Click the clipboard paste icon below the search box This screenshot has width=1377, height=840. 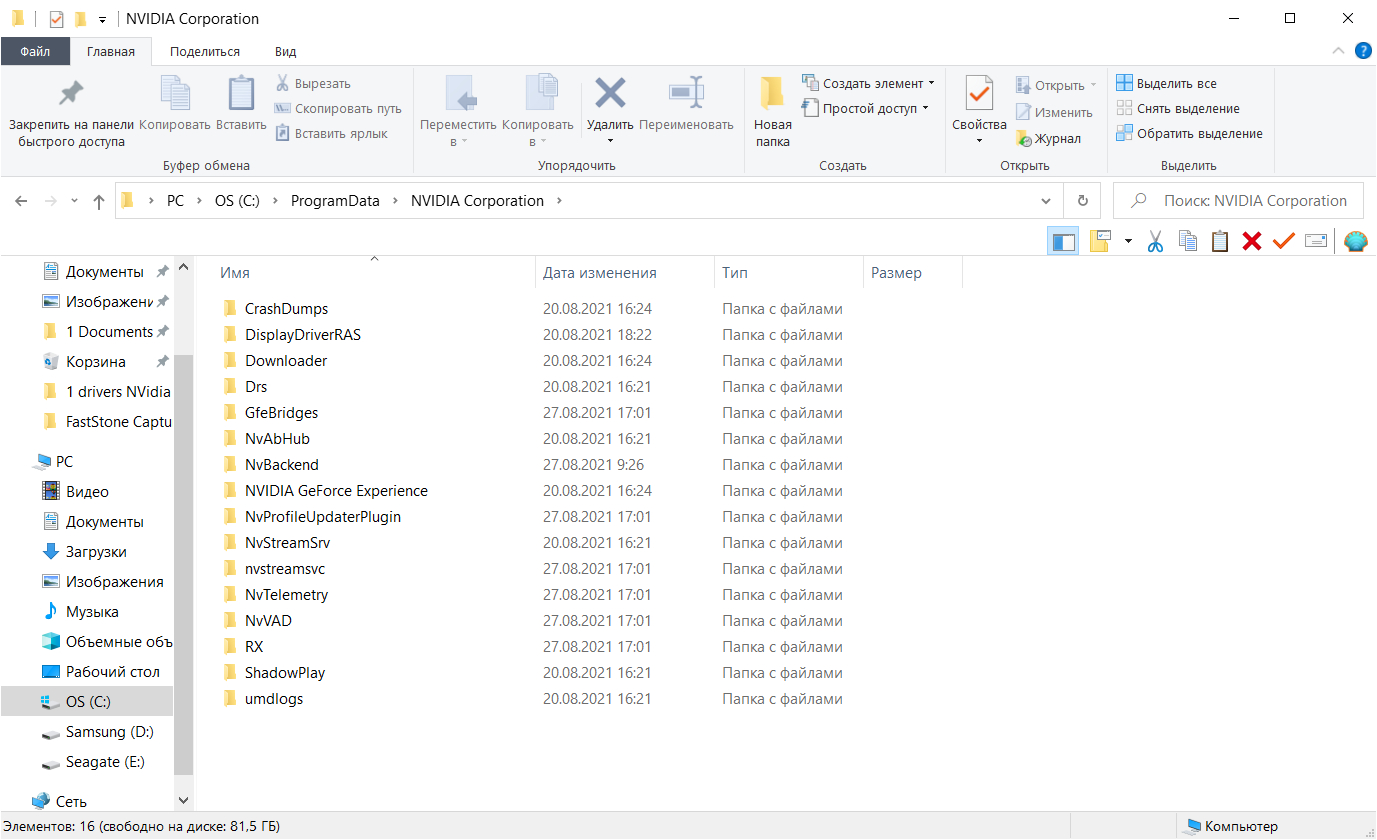pyautogui.click(x=1220, y=241)
